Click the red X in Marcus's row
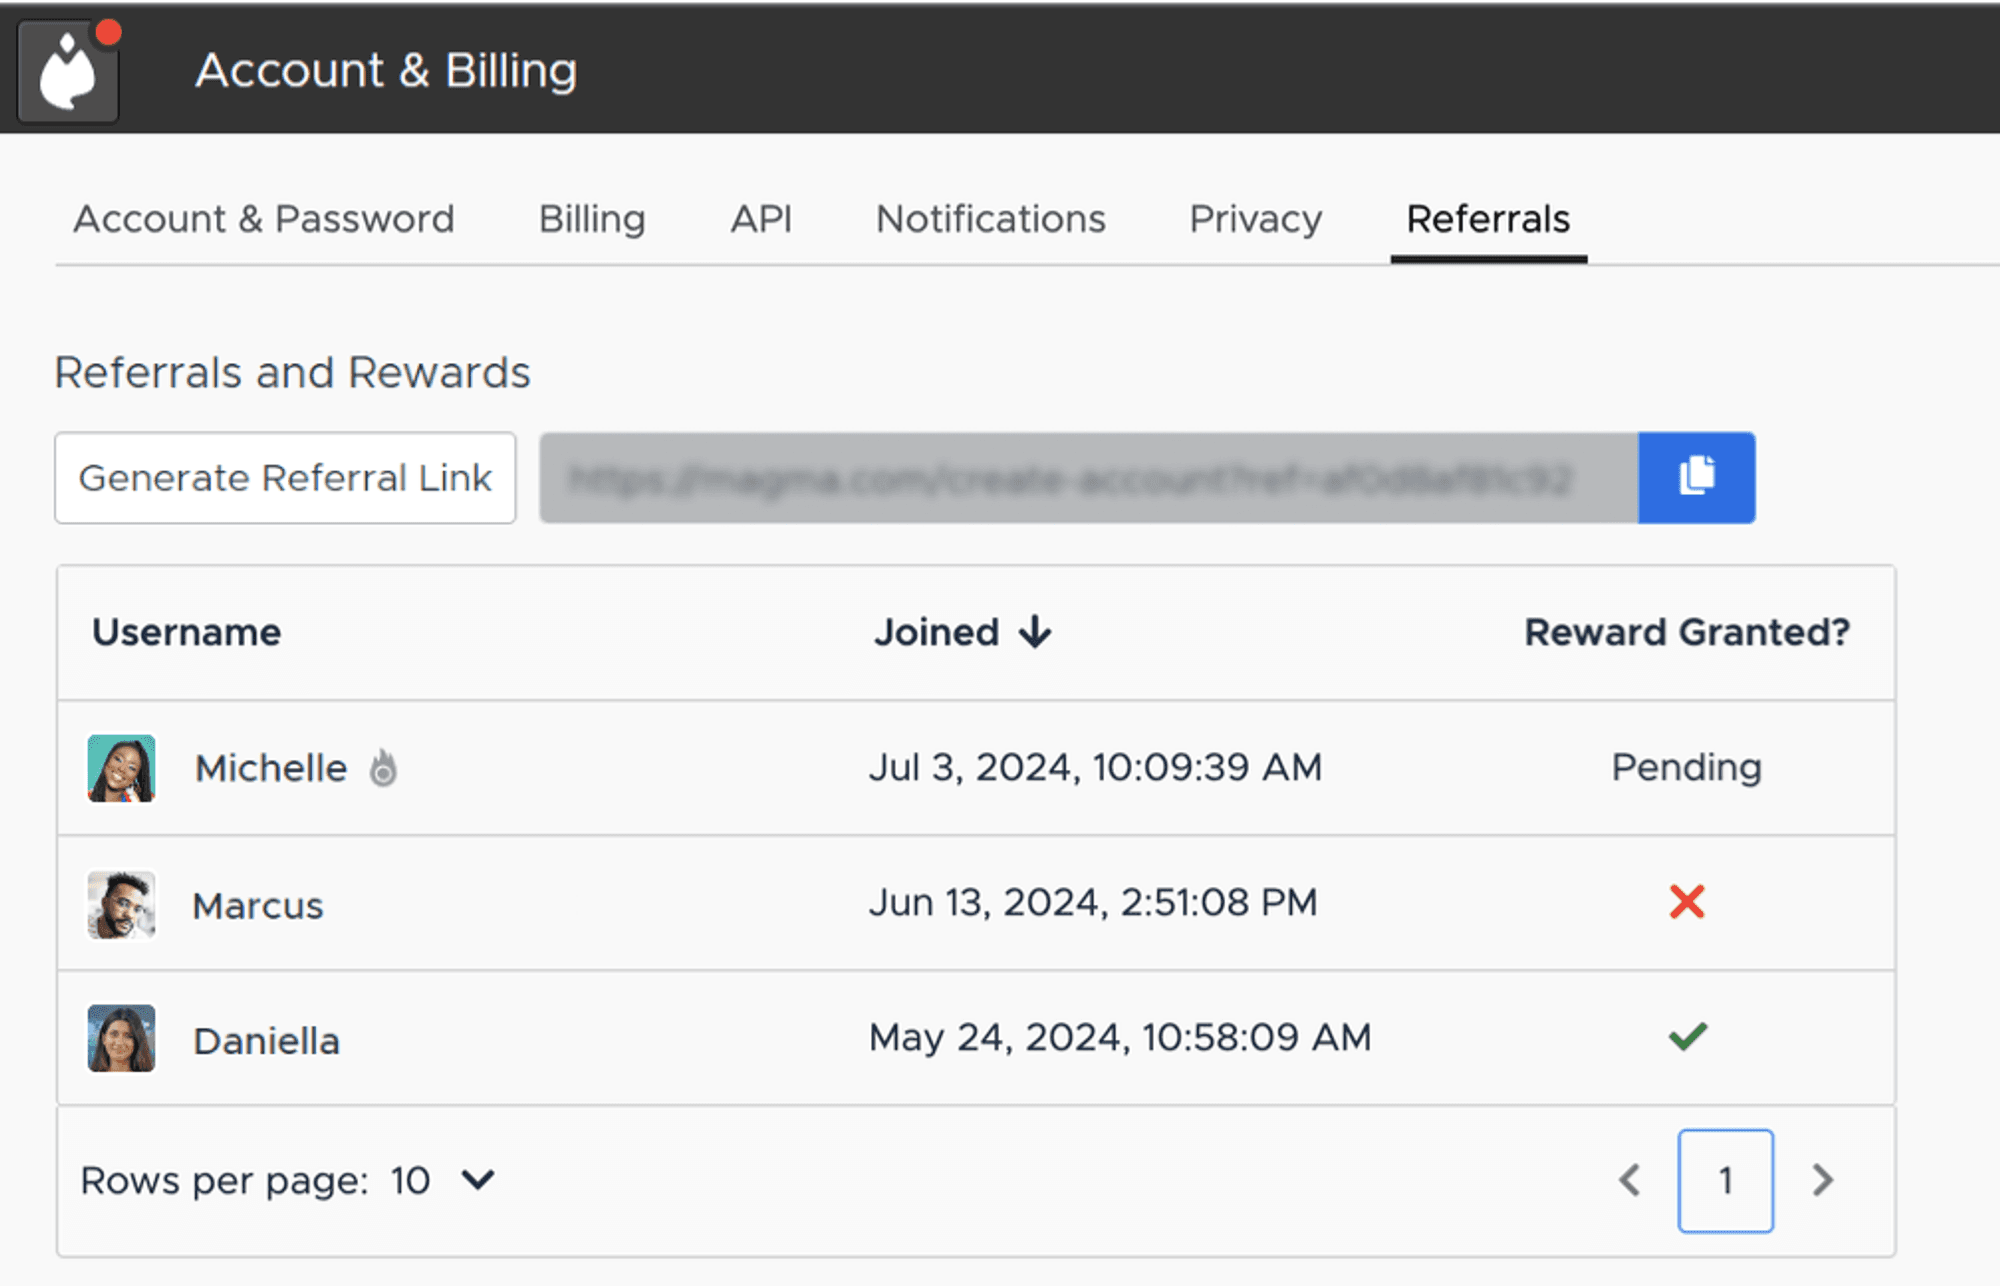The image size is (2000, 1286). 1686,902
